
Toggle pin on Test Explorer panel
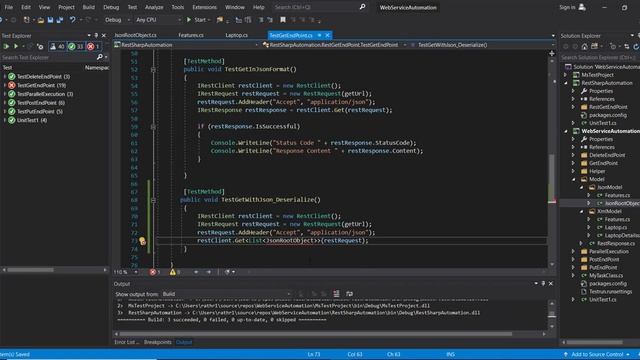pos(96,36)
